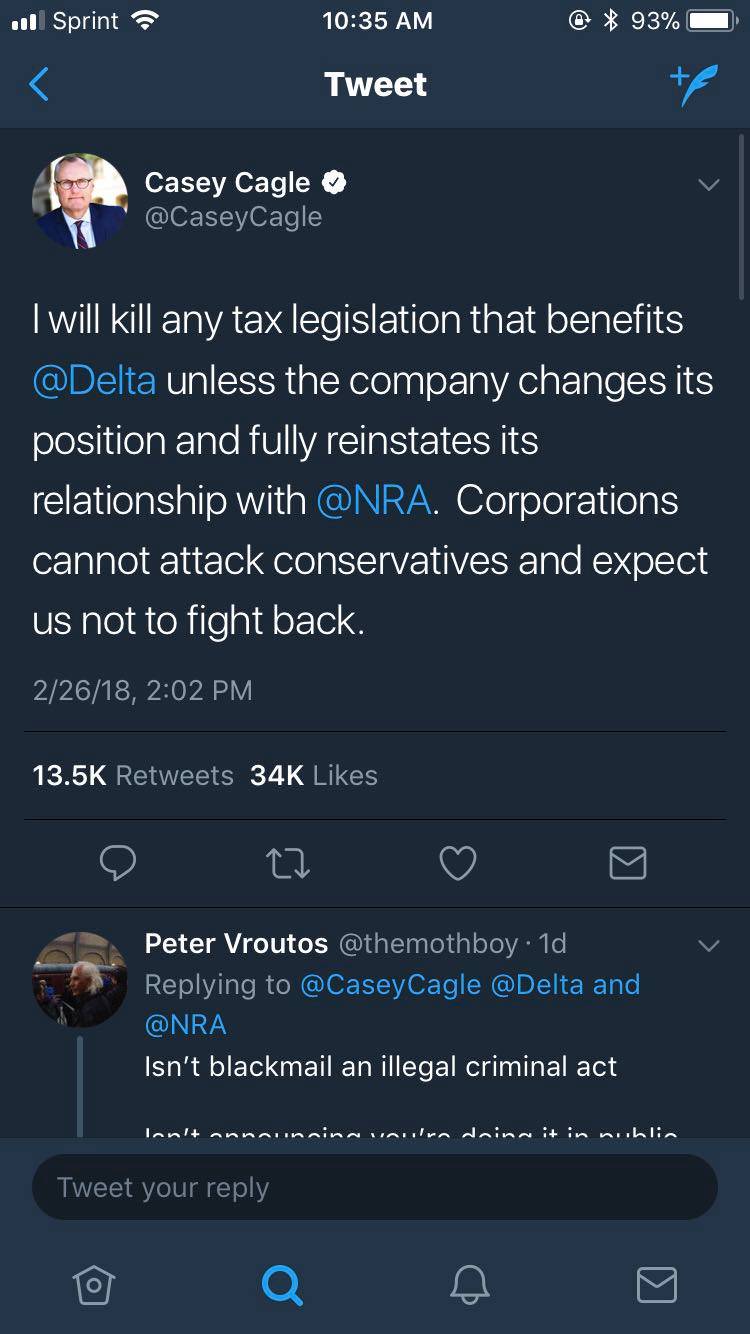750x1334 pixels.
Task: Open the Messages envelope icon
Action: tap(657, 1286)
